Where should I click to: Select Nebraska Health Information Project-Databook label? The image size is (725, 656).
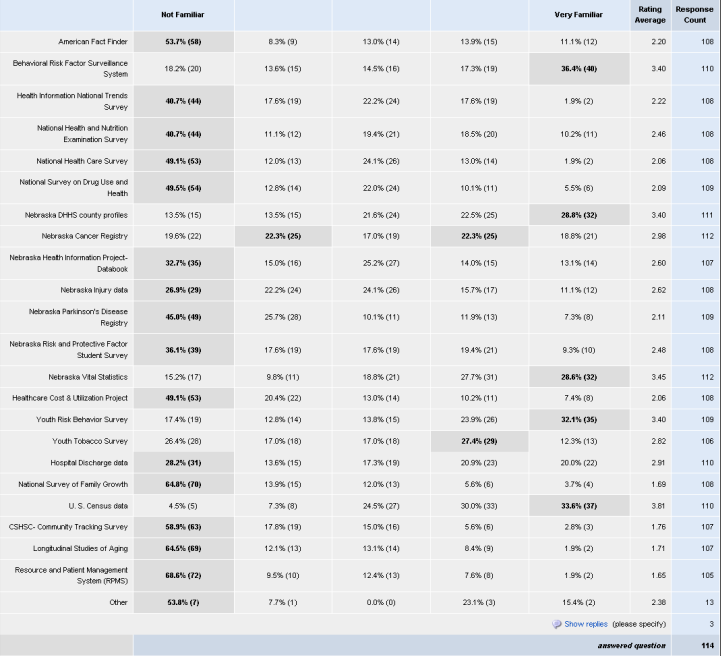(x=68, y=263)
